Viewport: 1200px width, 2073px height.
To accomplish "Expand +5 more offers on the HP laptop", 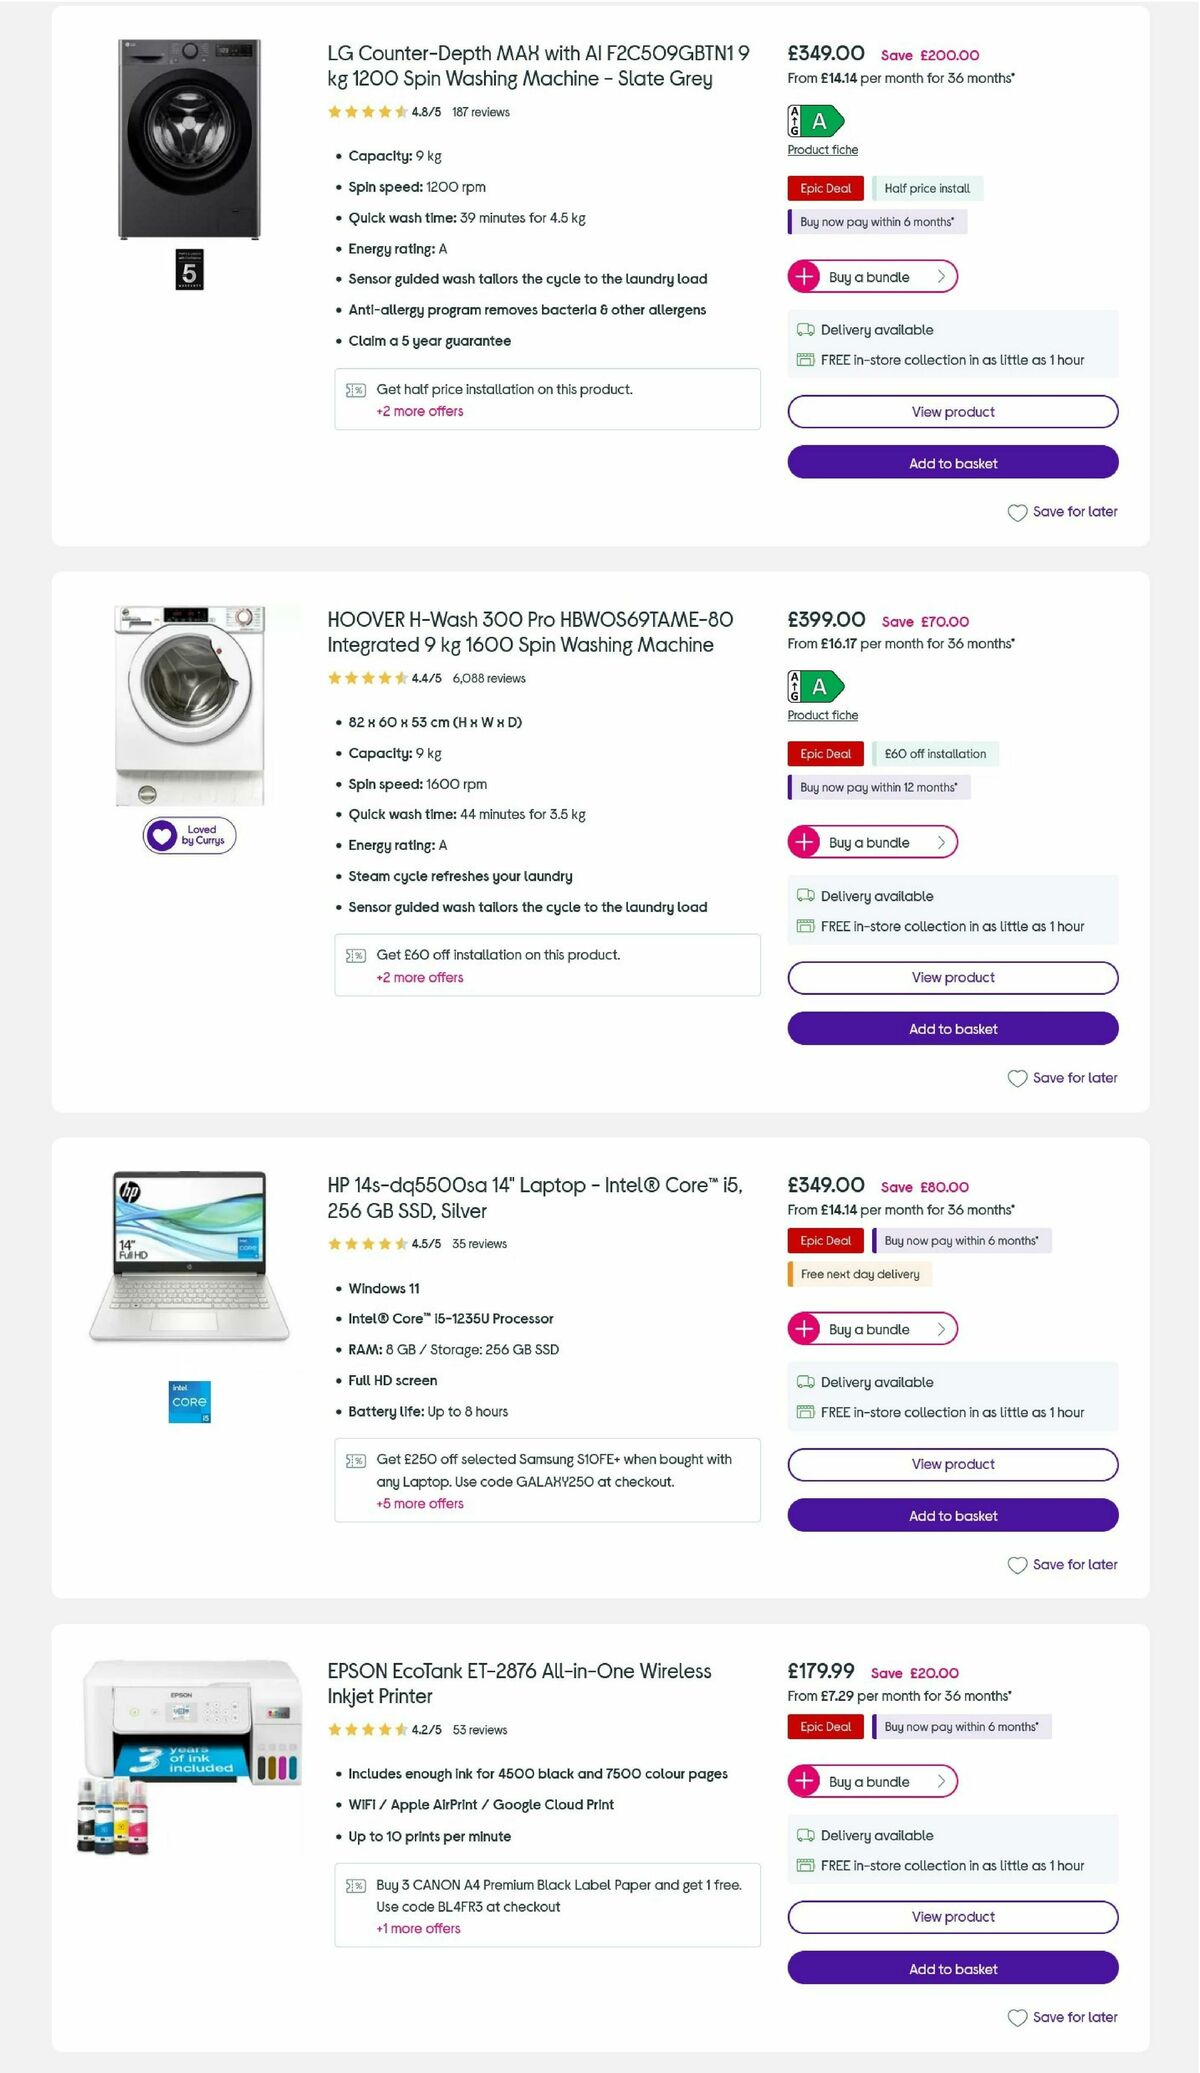I will click(x=419, y=1503).
